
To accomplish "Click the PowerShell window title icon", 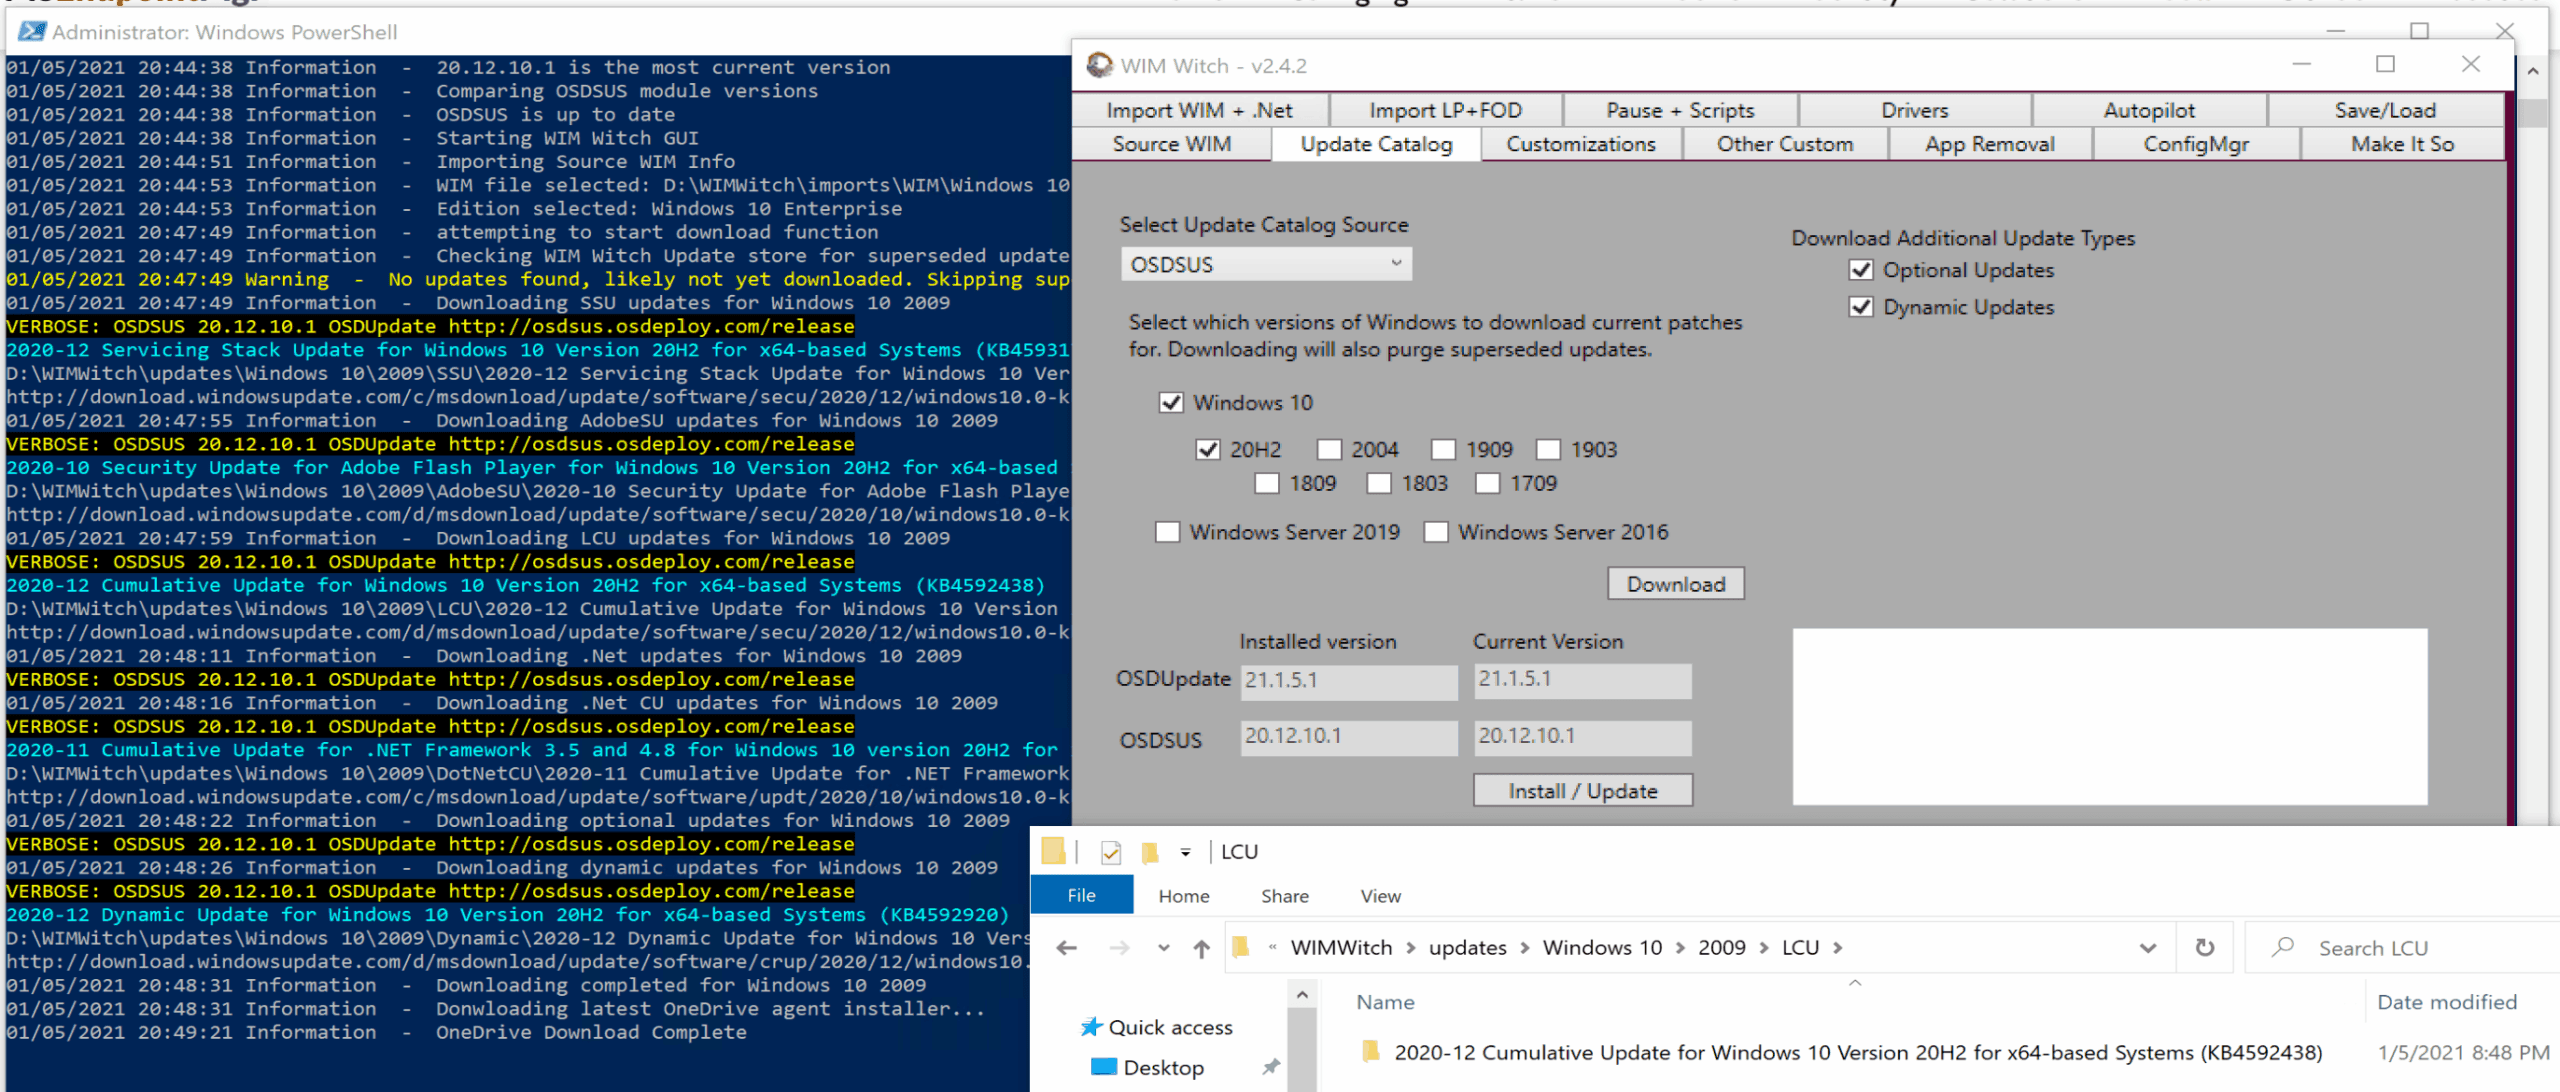I will [31, 31].
